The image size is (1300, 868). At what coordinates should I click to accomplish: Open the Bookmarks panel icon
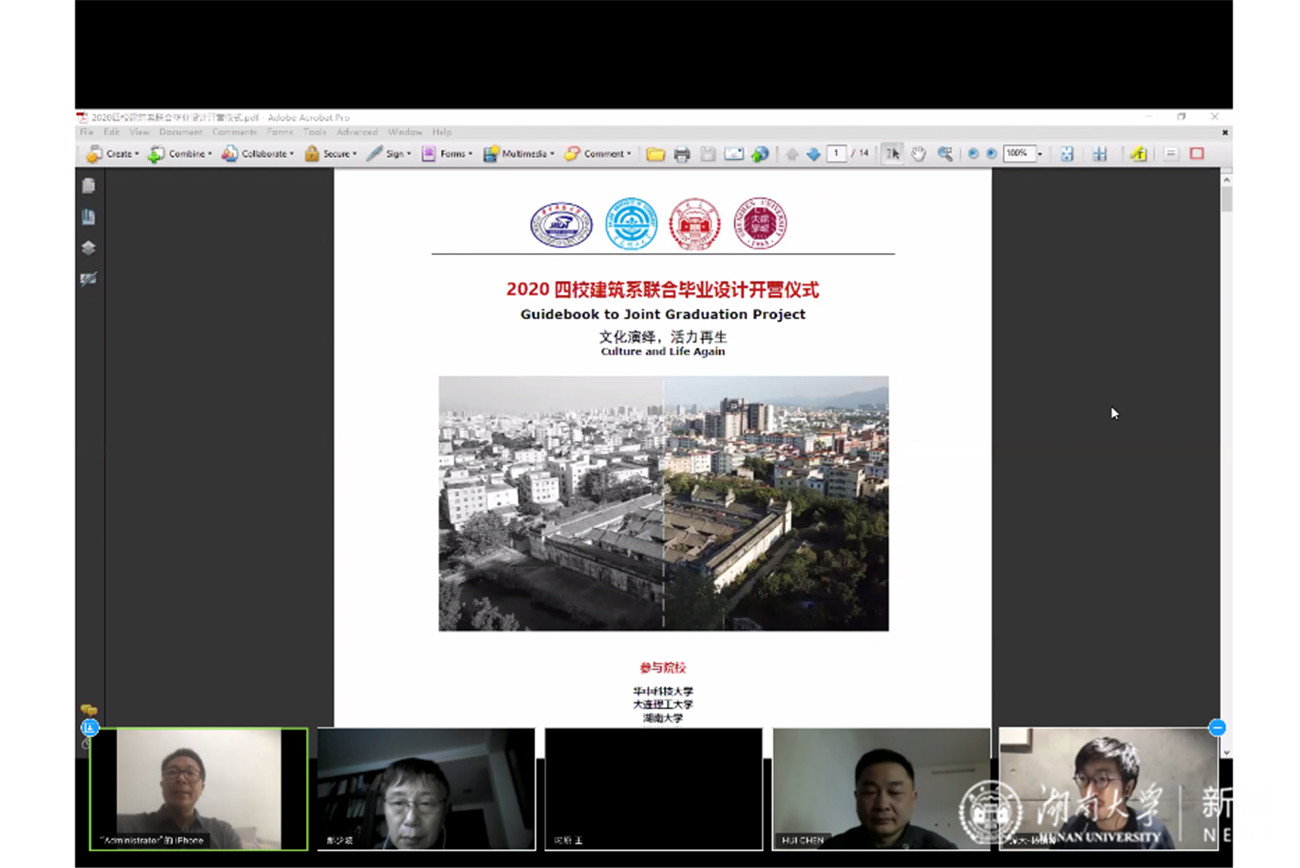(x=88, y=217)
